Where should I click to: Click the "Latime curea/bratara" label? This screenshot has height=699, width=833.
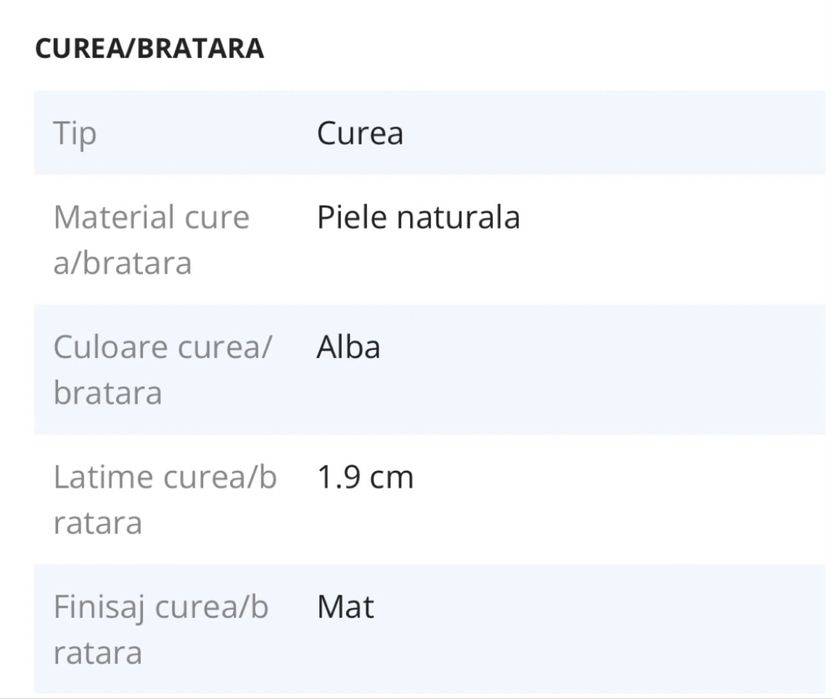[x=165, y=500]
